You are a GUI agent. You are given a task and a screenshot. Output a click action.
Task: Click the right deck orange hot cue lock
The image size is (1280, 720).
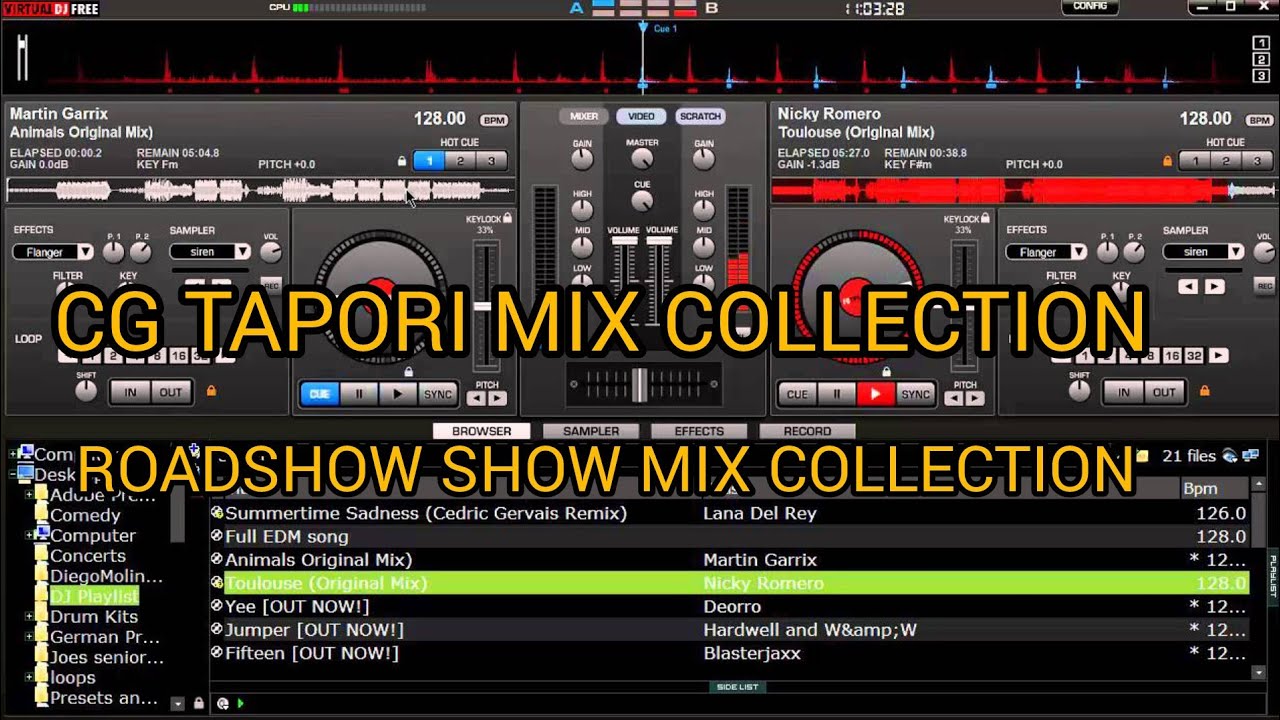[1167, 161]
